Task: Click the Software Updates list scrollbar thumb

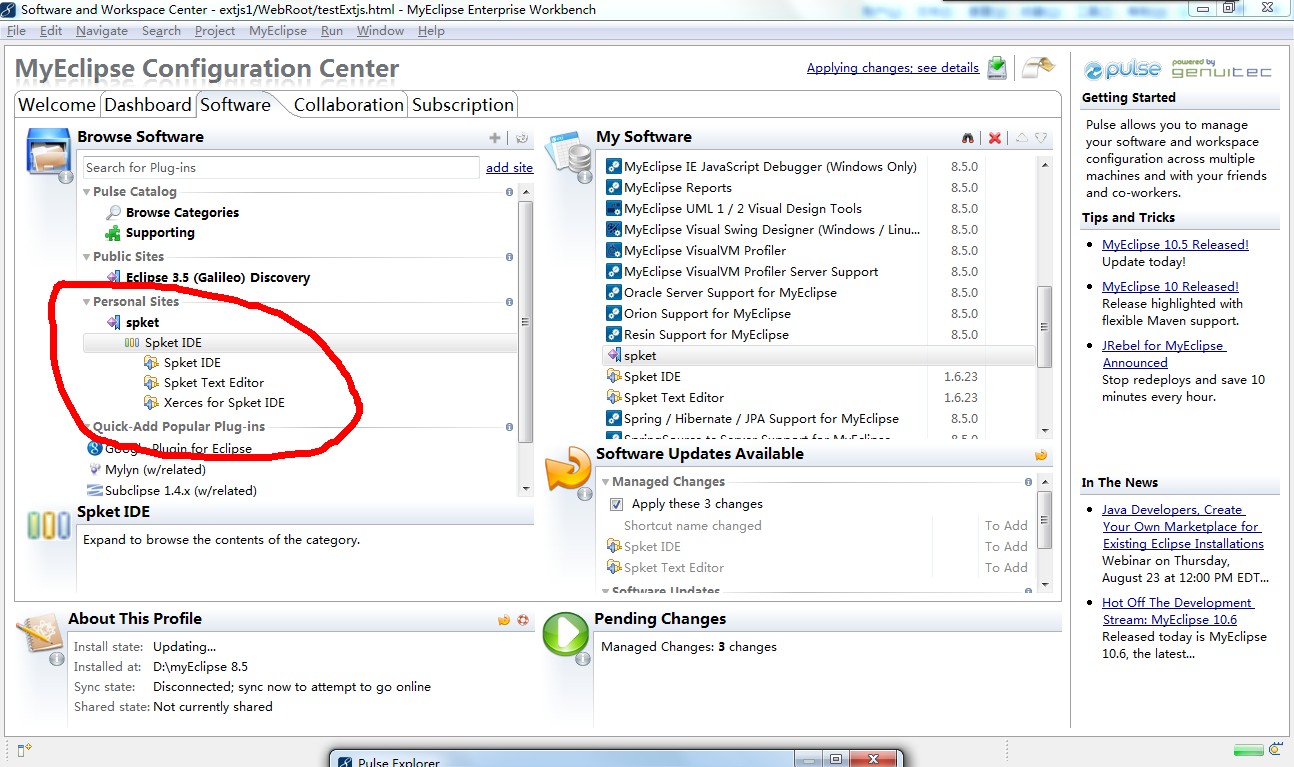Action: click(1045, 520)
